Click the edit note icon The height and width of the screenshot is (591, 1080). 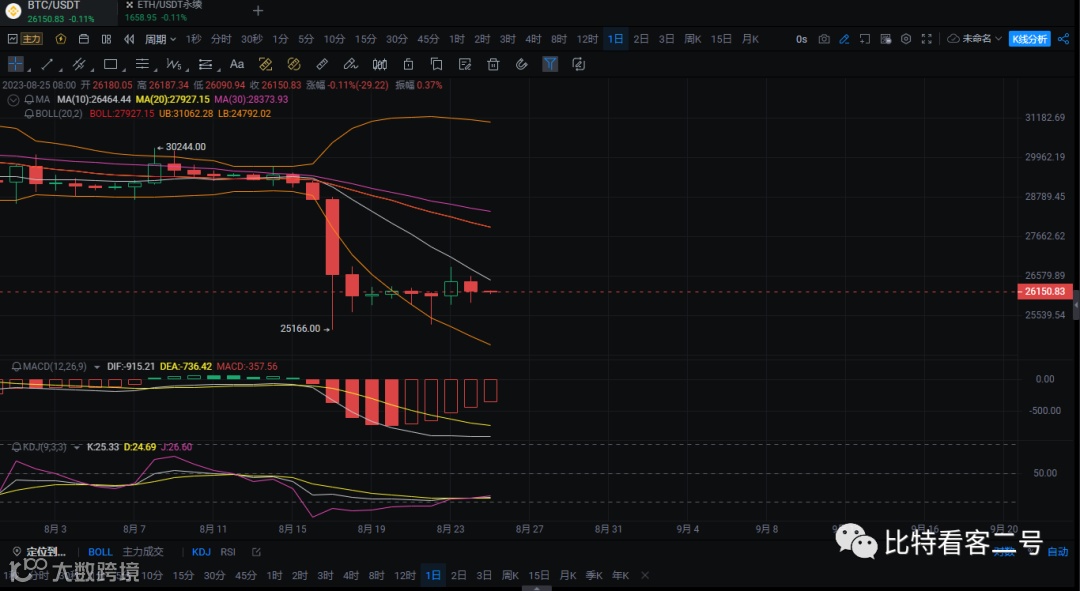465,65
